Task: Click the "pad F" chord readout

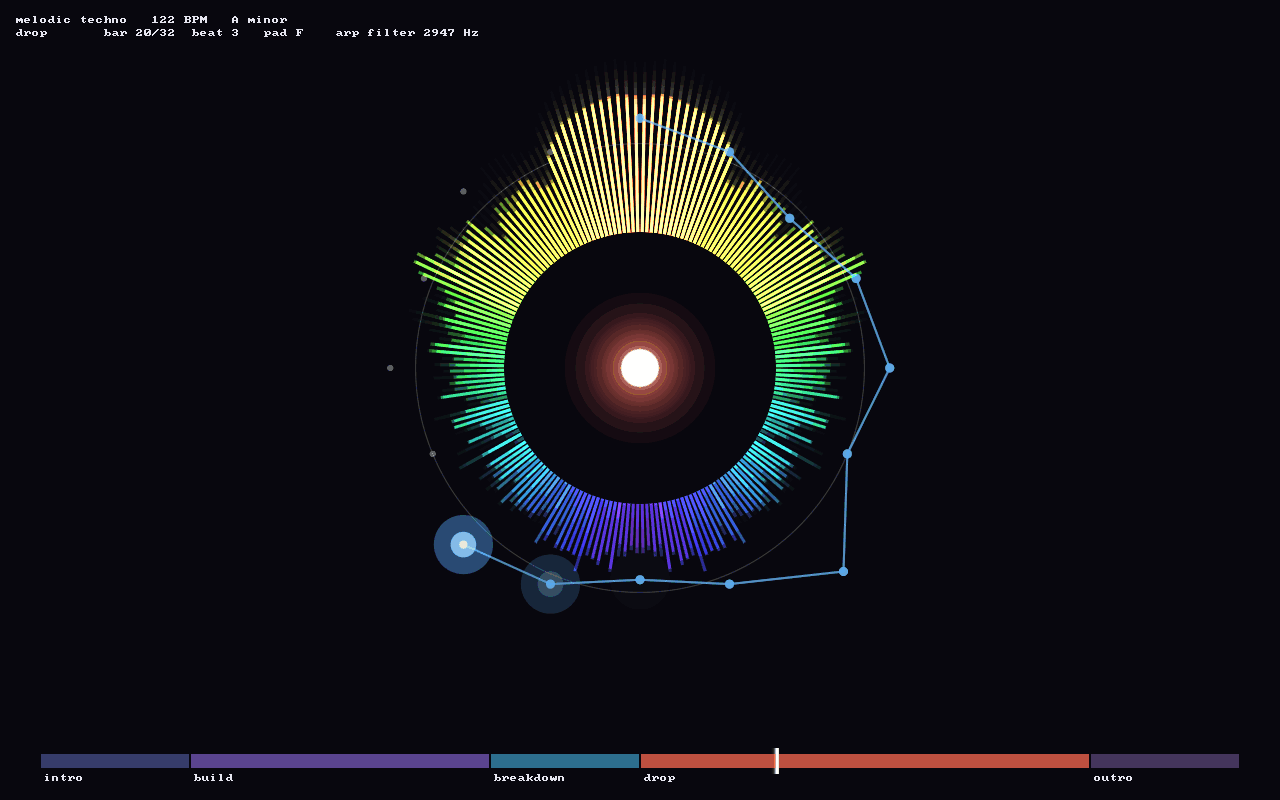Action: click(x=283, y=33)
